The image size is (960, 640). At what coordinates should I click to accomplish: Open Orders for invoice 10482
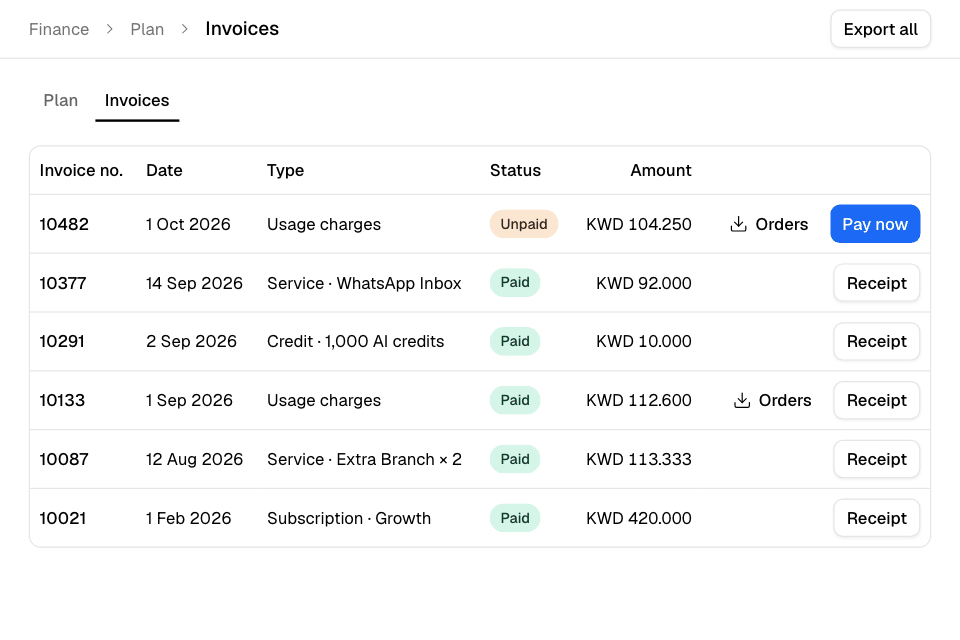[769, 224]
